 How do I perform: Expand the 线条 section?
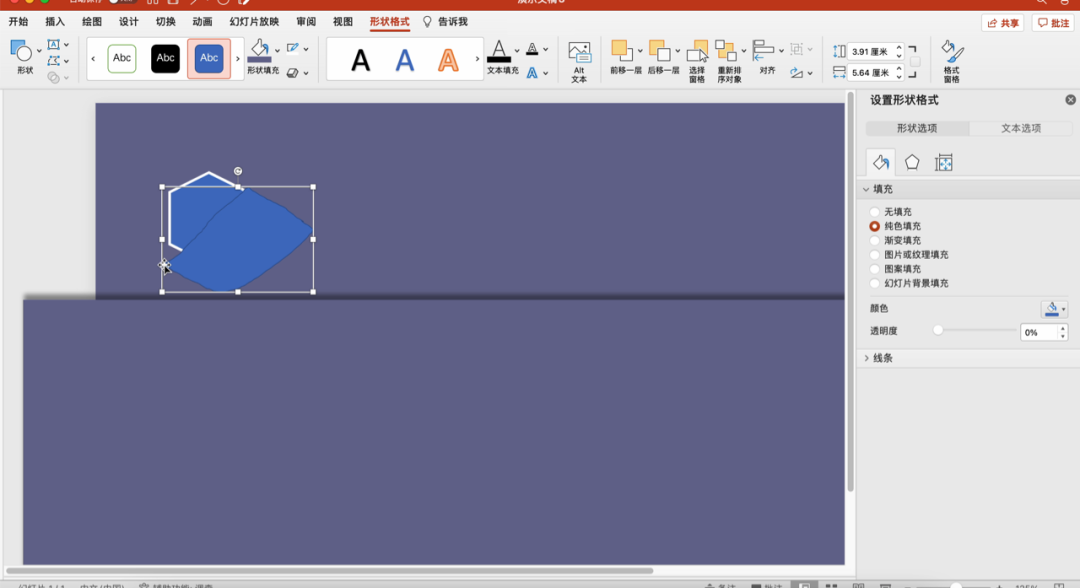866,358
